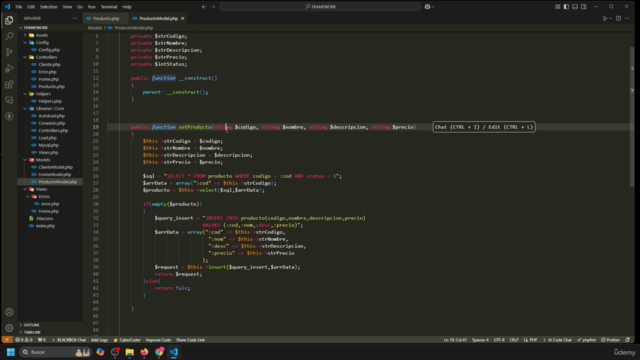Image resolution: width=640 pixels, height=360 pixels.
Task: Open Mysql.php file
Action: [49, 145]
